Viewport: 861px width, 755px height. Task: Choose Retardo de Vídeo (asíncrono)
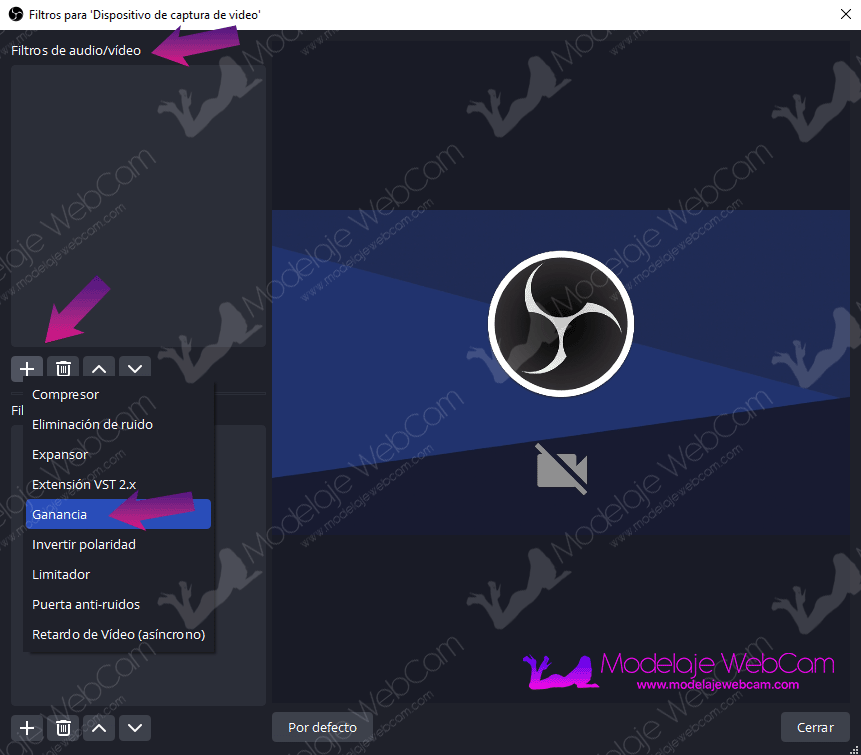(119, 634)
